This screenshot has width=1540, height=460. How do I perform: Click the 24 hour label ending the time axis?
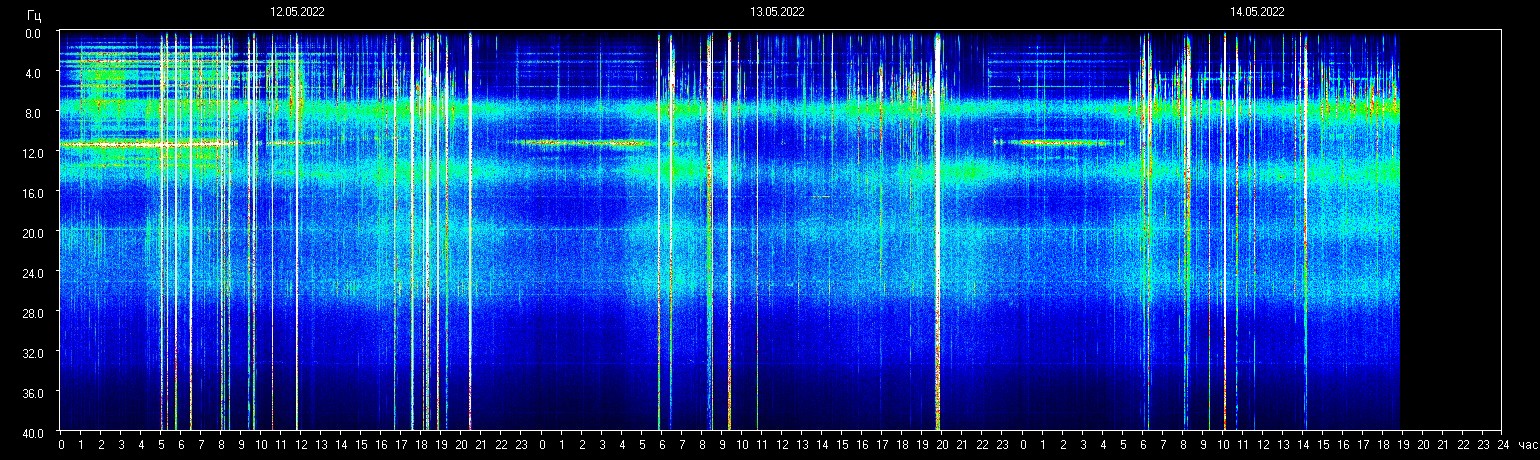pyautogui.click(x=1502, y=446)
